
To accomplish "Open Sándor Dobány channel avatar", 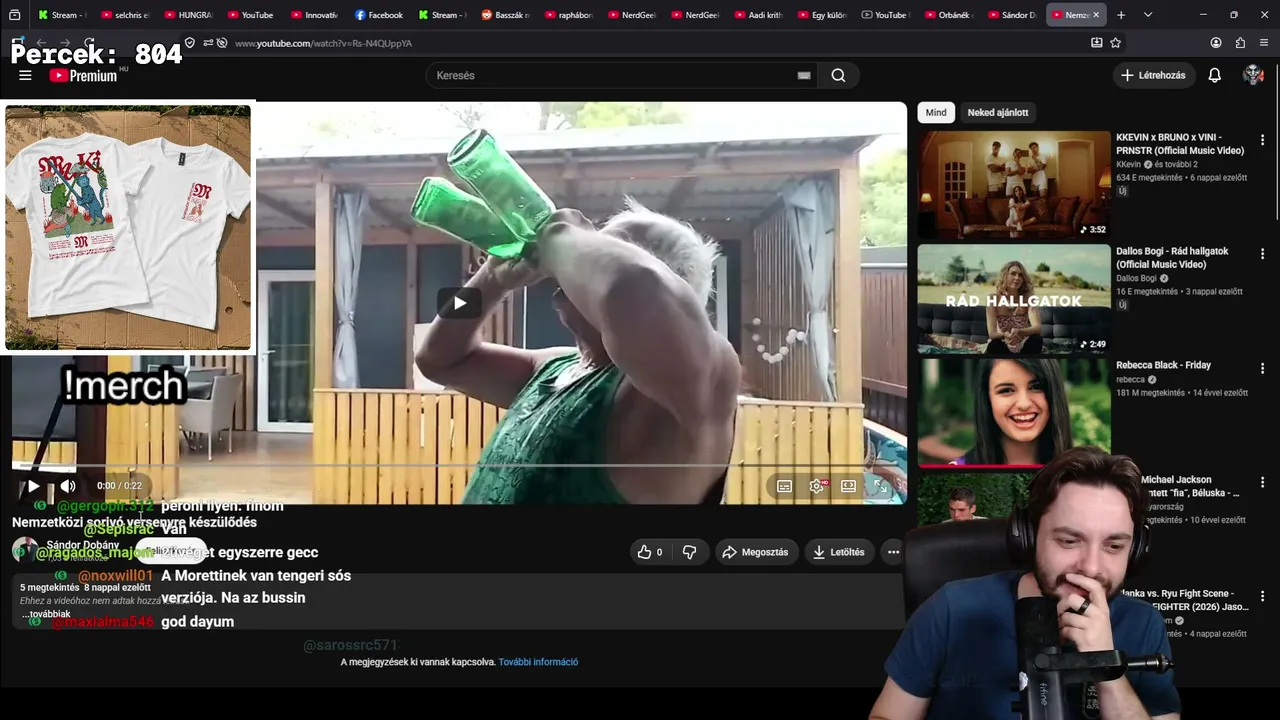I will point(24,550).
